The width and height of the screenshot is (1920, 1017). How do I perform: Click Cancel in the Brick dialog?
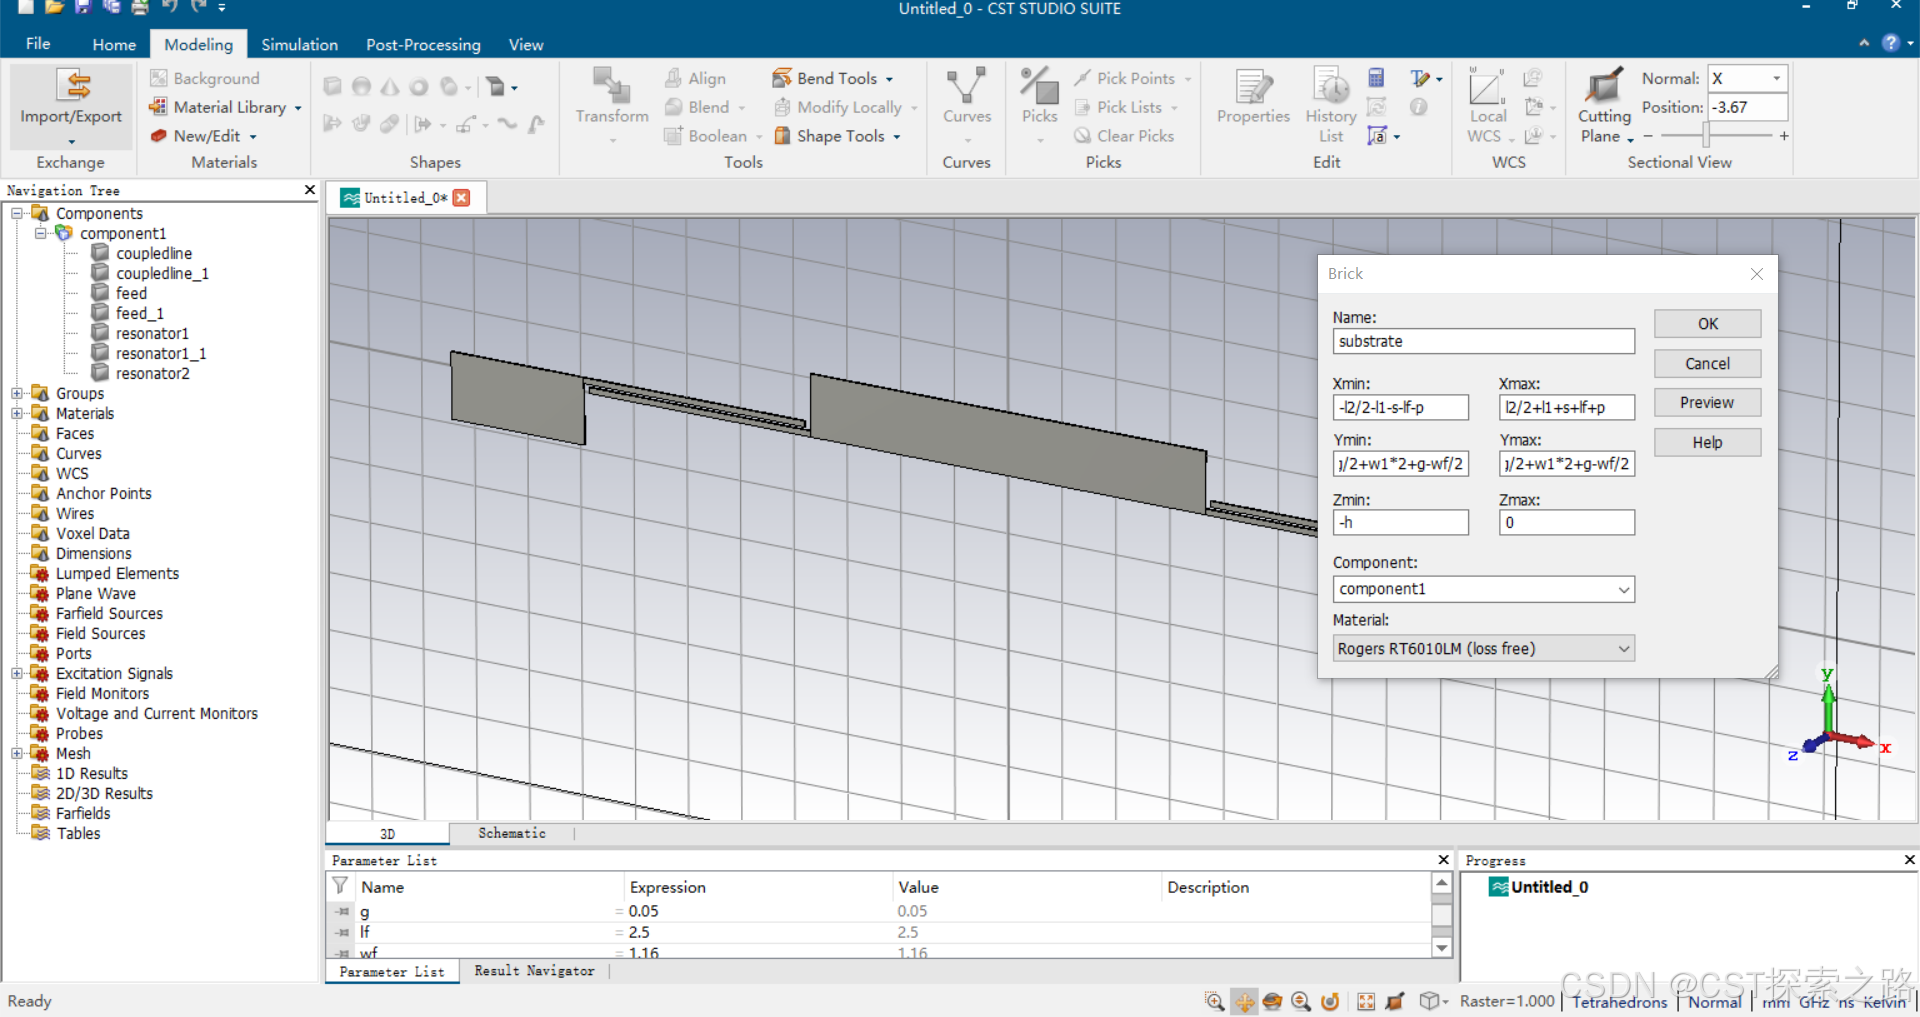point(1707,363)
